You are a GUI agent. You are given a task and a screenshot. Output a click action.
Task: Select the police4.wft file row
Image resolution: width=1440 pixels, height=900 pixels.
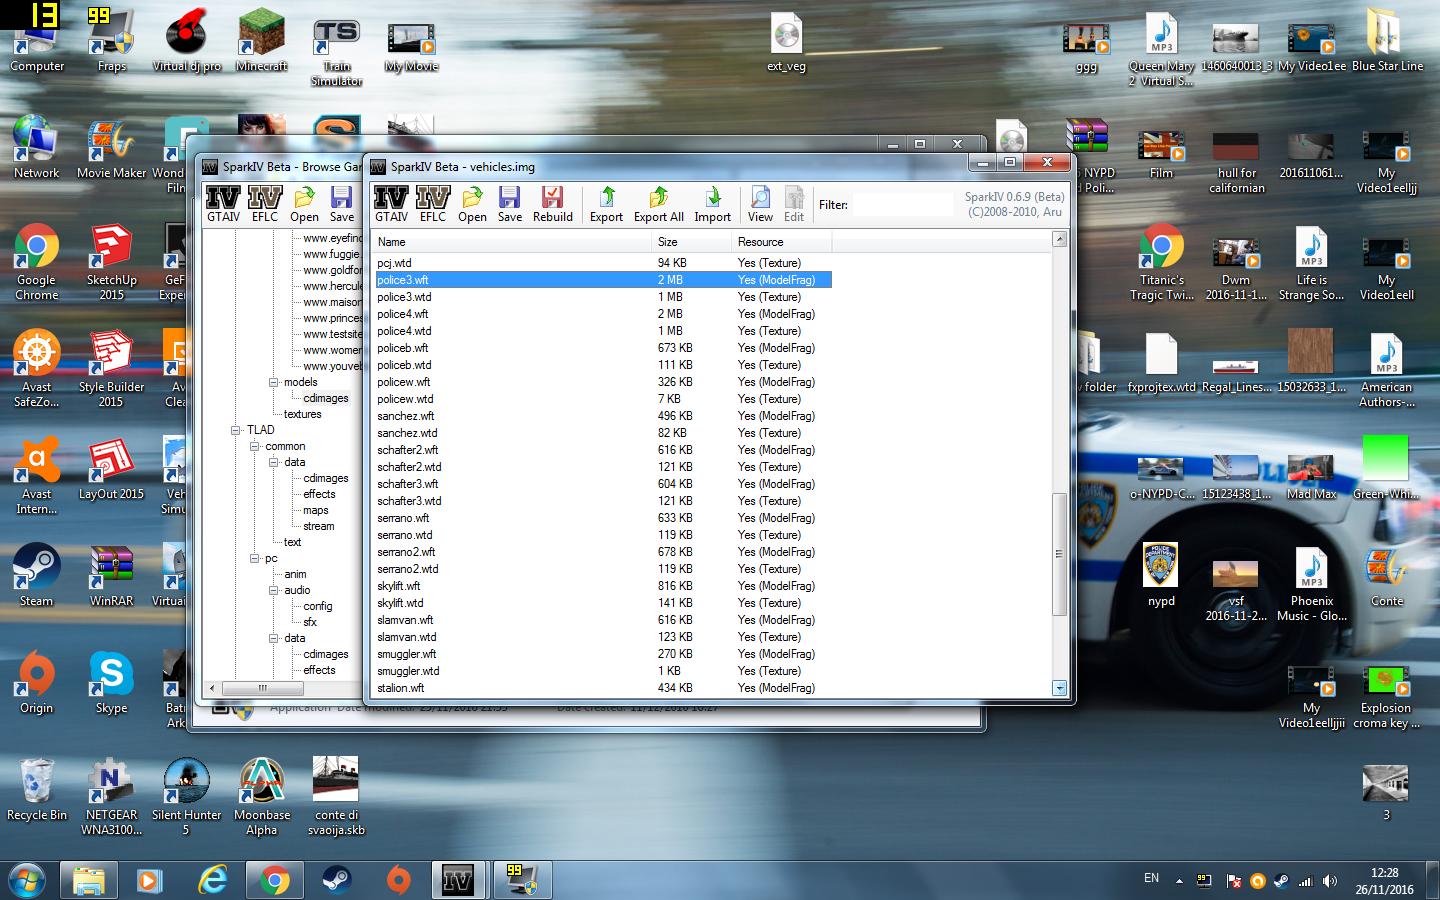(x=404, y=314)
